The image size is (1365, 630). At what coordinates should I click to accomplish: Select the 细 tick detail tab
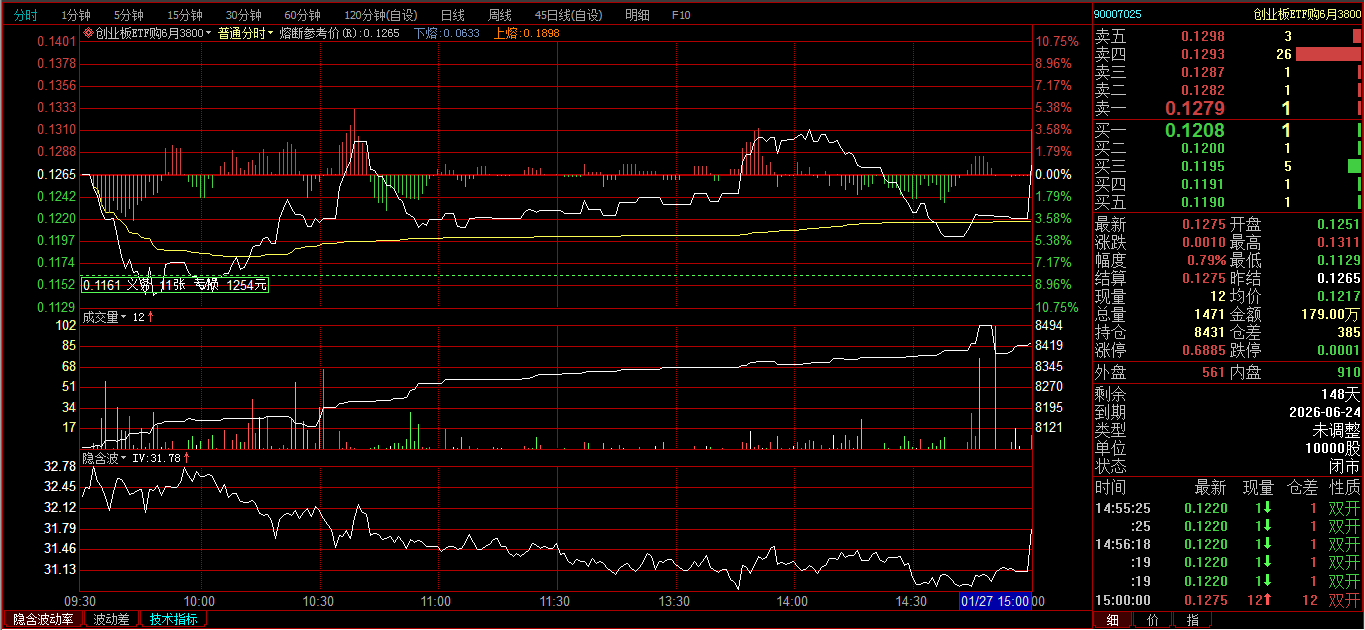(1112, 620)
